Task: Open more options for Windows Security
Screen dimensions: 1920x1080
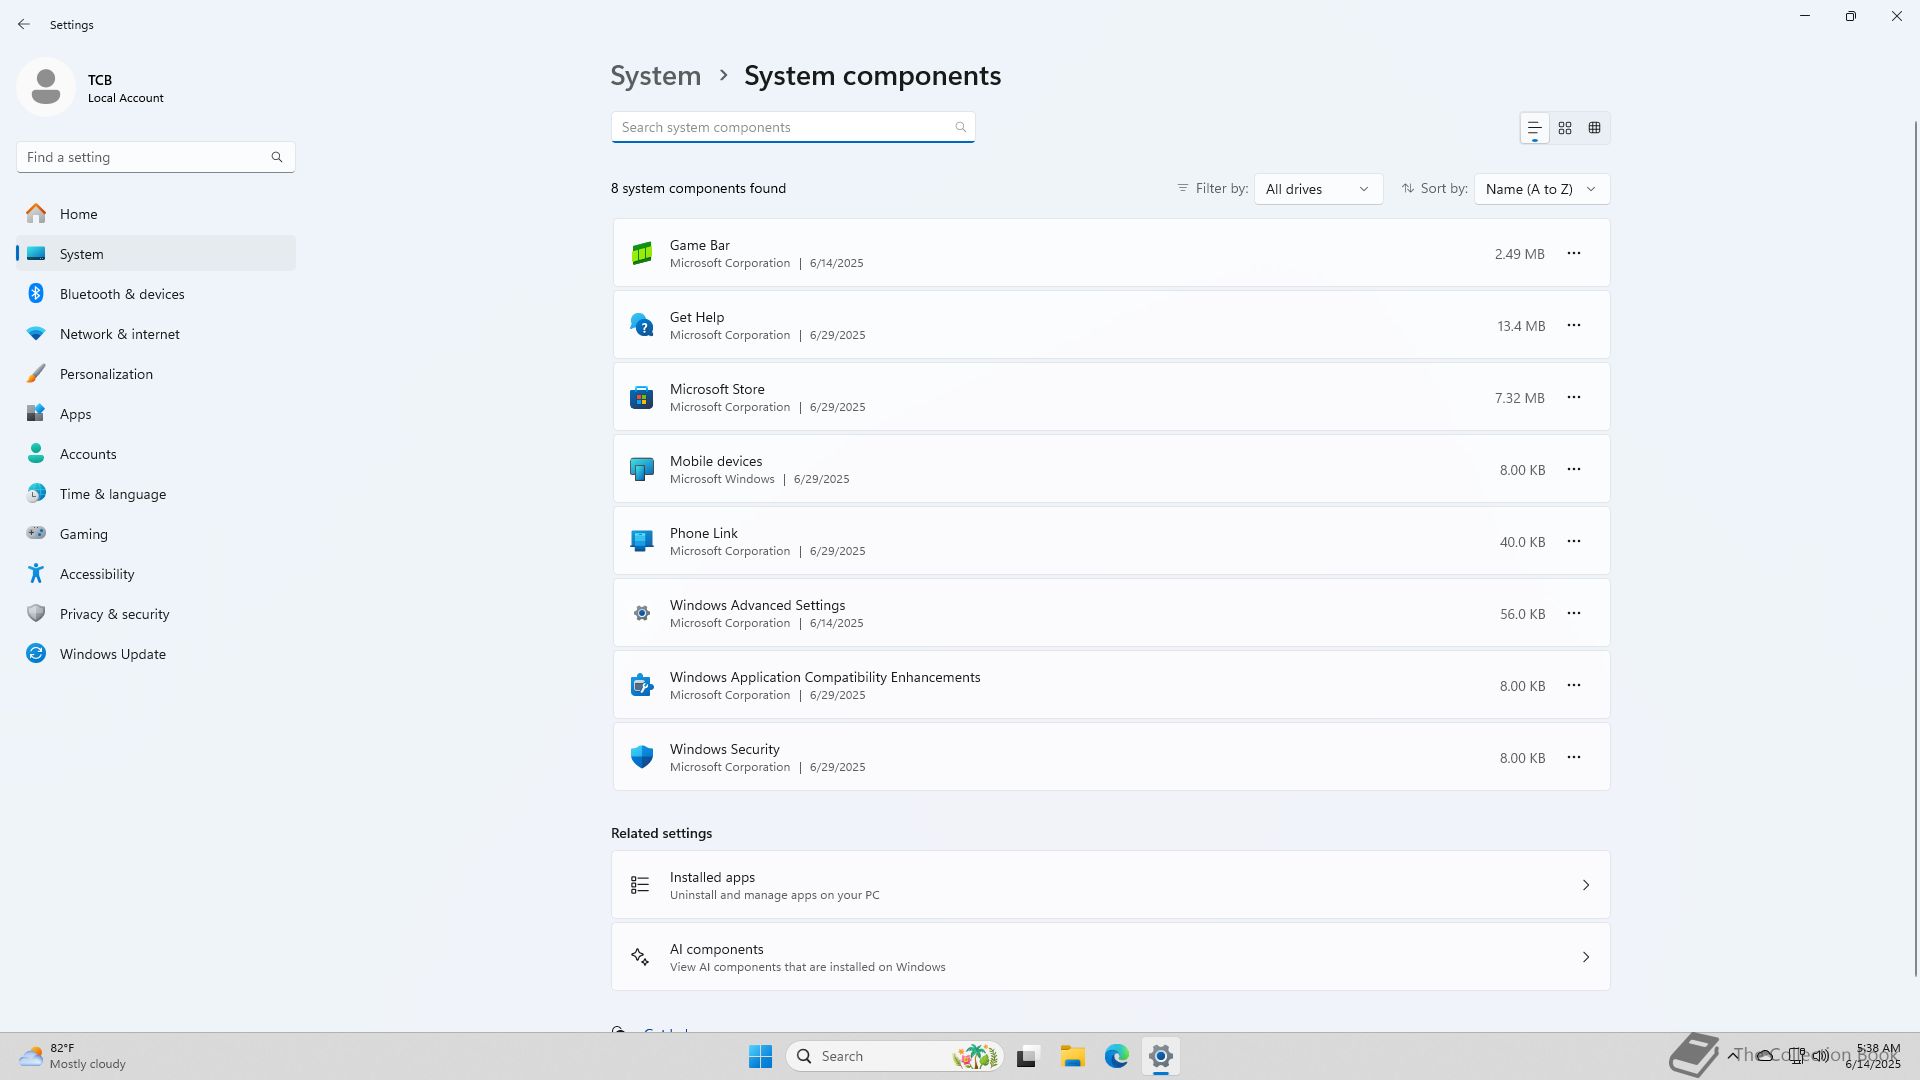Action: click(x=1574, y=757)
